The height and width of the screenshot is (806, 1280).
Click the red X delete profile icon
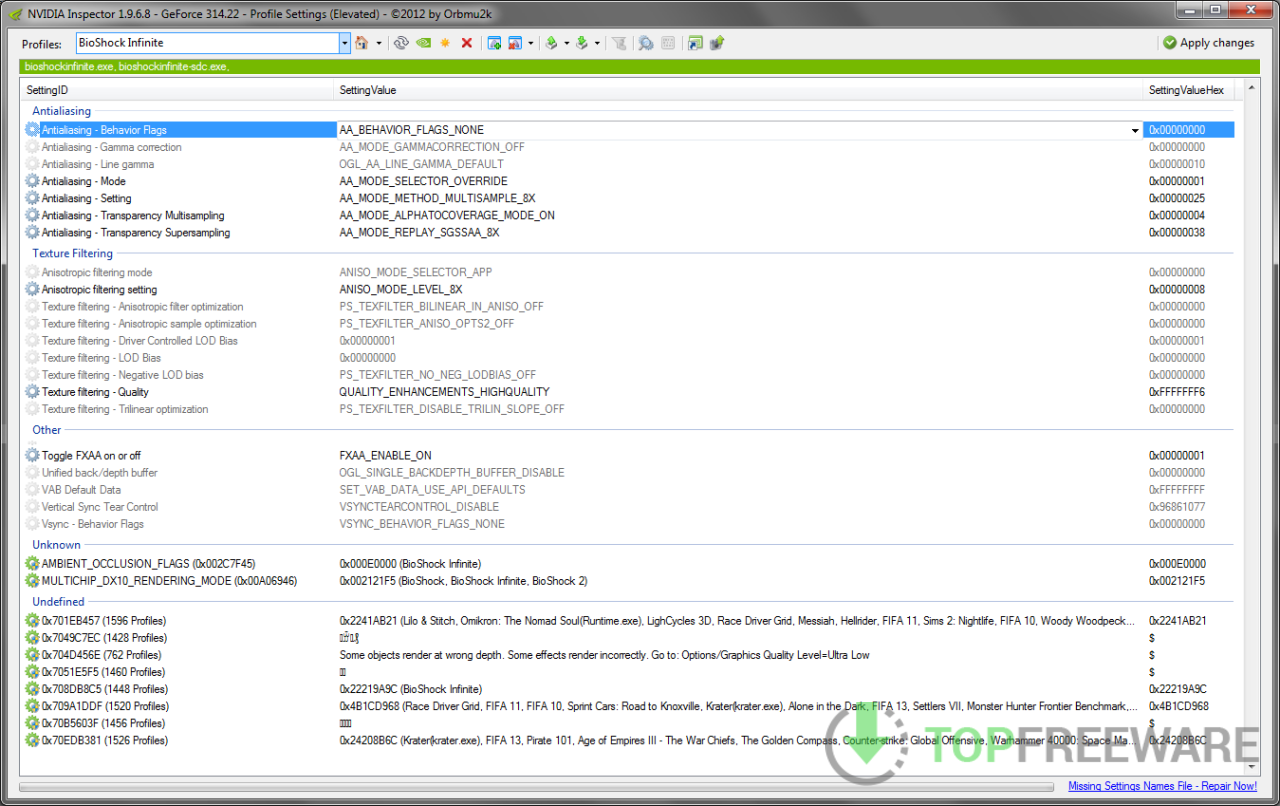tap(466, 43)
